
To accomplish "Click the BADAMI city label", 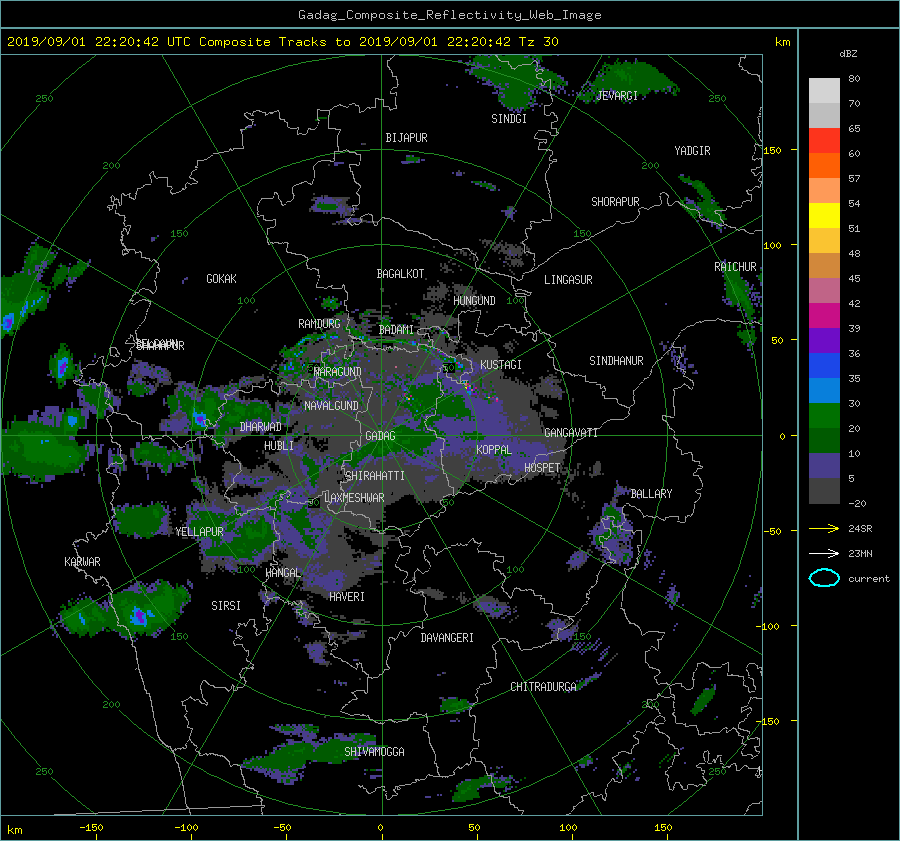I will (x=396, y=330).
